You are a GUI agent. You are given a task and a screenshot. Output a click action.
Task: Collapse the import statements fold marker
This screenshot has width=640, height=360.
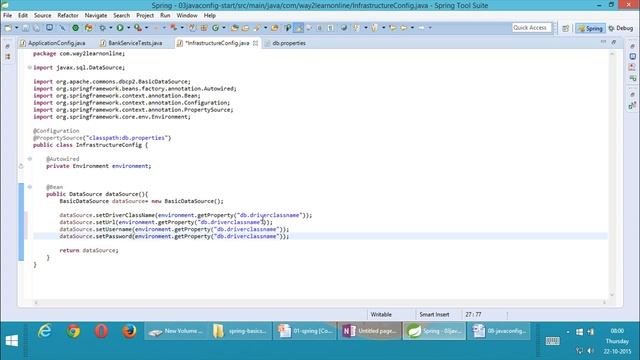click(30, 67)
